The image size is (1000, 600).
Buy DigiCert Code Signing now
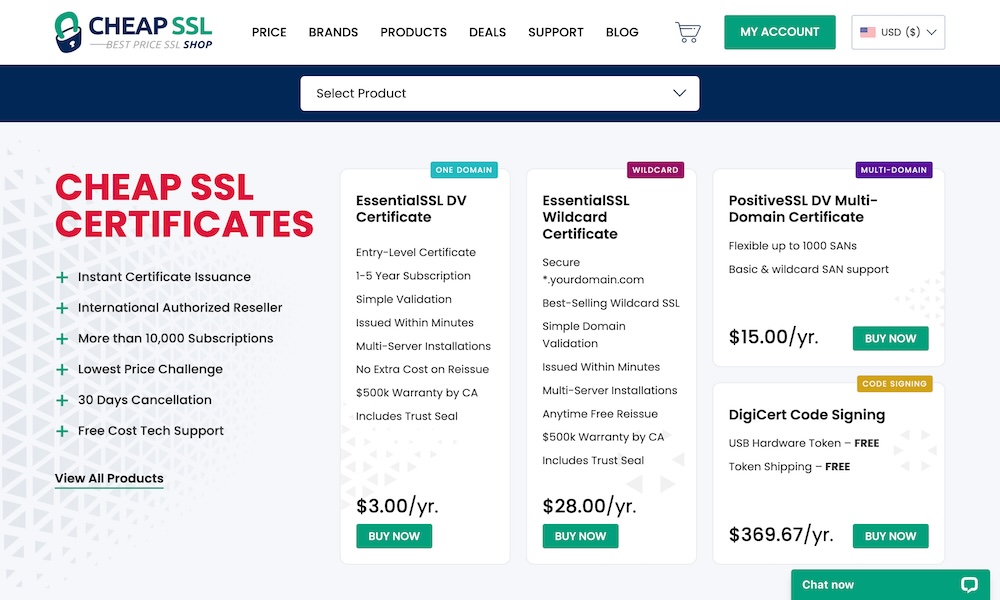click(x=890, y=536)
